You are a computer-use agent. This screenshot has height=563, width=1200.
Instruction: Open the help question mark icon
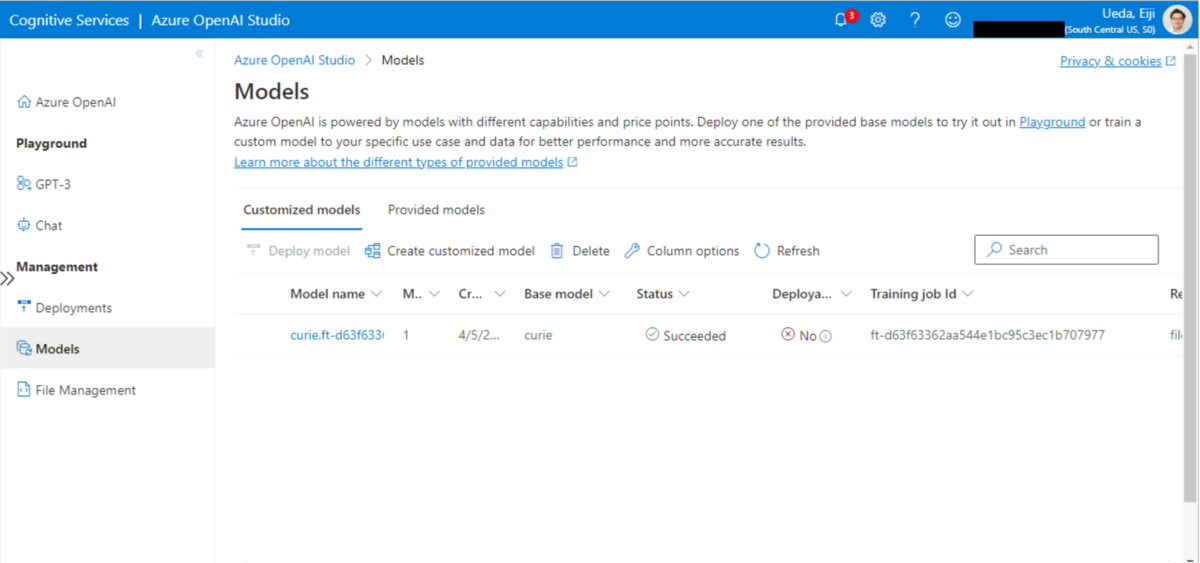click(x=915, y=19)
